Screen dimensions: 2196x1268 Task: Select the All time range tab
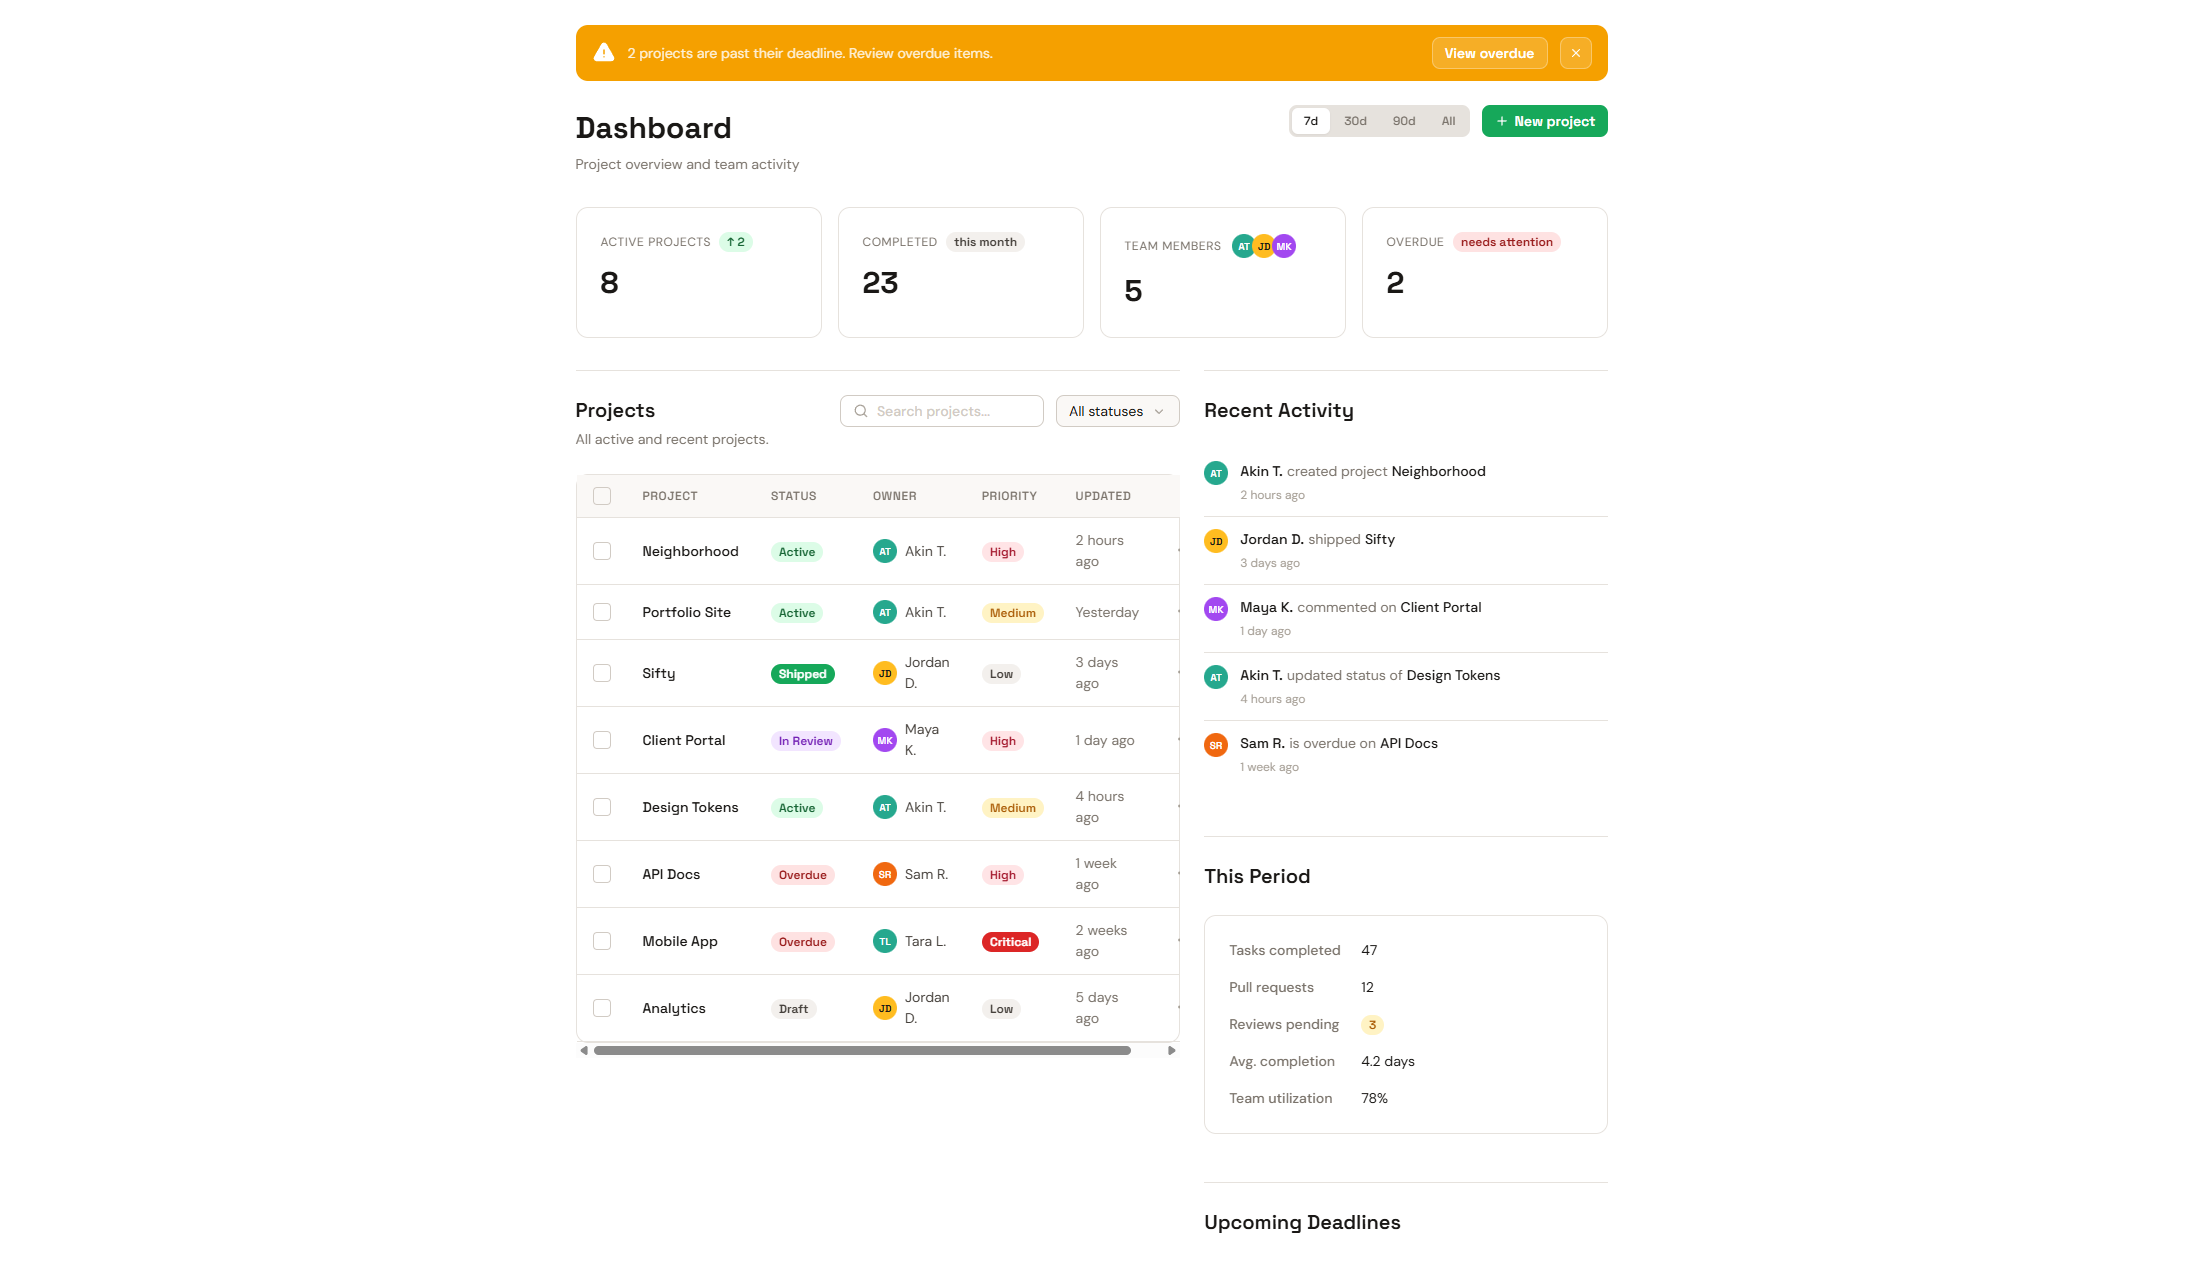[x=1448, y=121]
